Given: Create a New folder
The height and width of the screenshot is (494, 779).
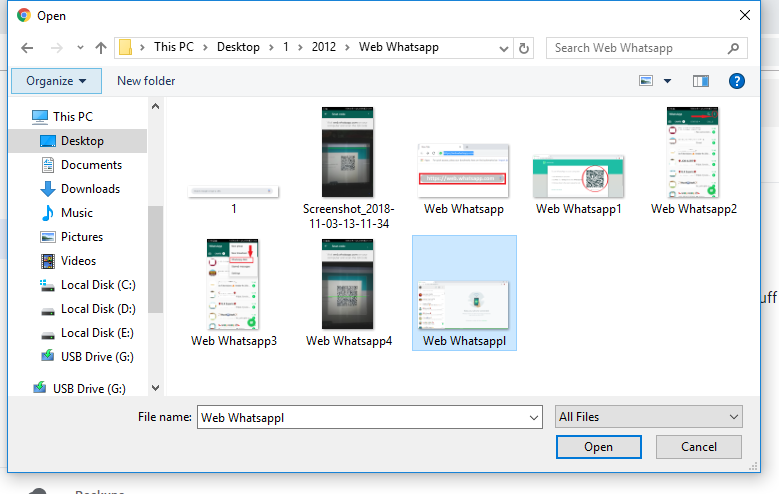Looking at the screenshot, I should tap(146, 81).
